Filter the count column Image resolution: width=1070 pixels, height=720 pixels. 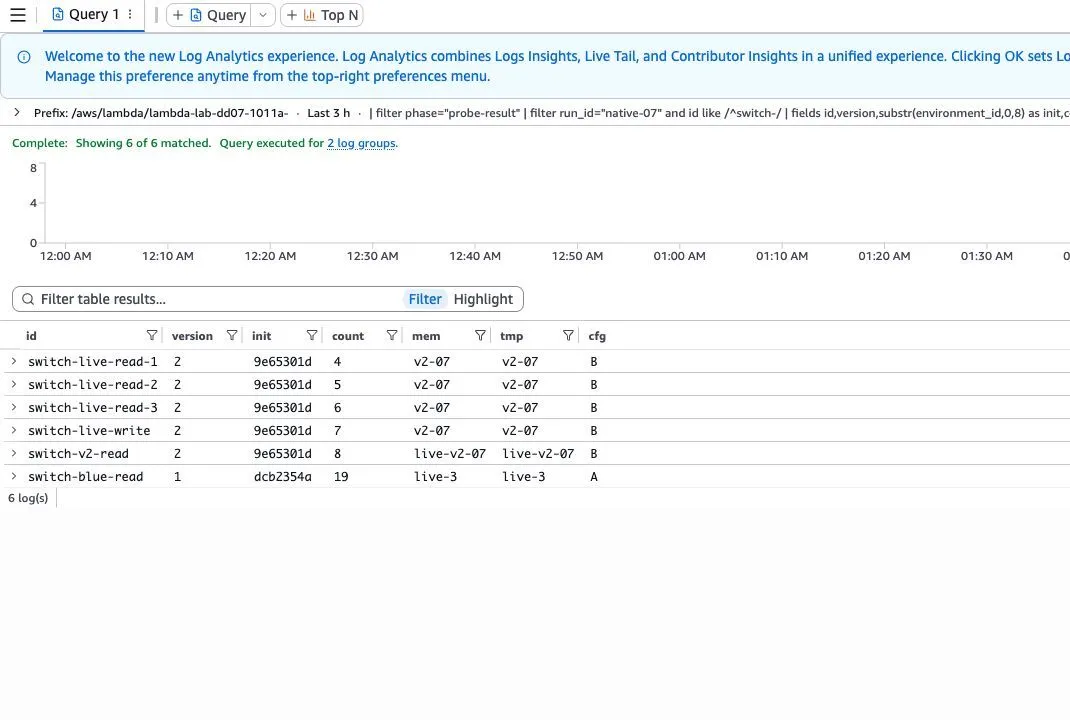point(392,335)
